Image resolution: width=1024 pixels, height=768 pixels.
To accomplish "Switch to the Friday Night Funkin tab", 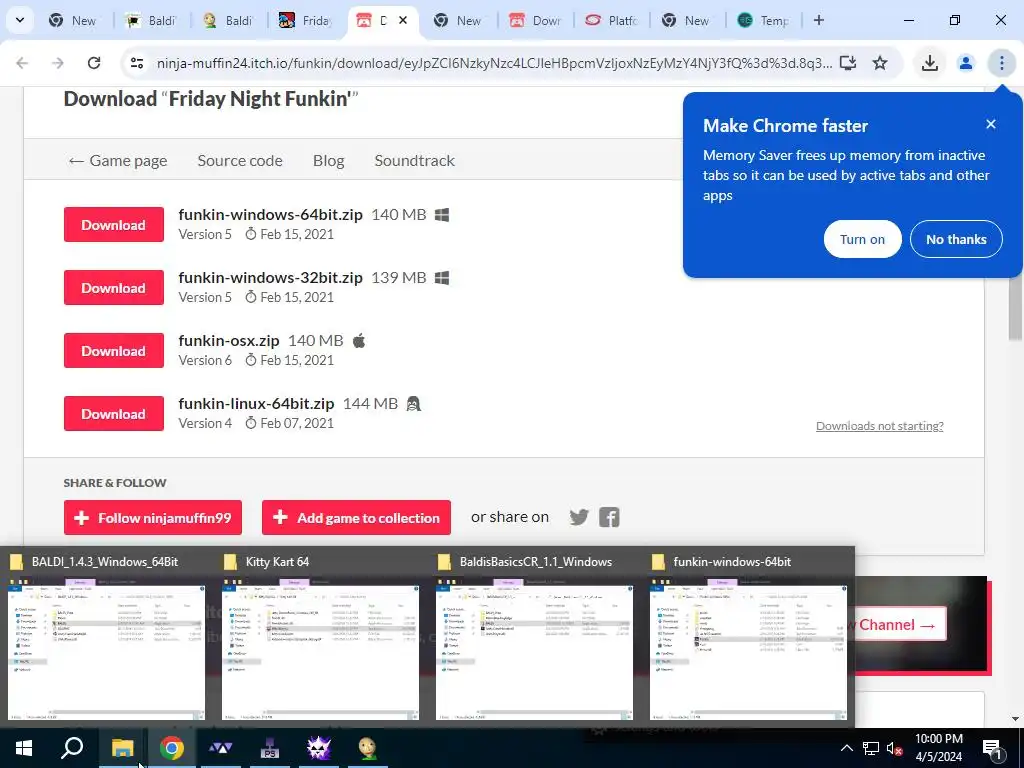I will [x=306, y=20].
